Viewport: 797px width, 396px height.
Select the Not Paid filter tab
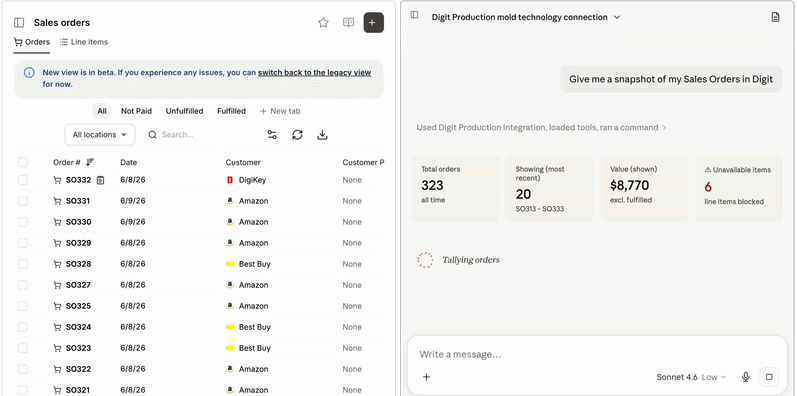[136, 111]
